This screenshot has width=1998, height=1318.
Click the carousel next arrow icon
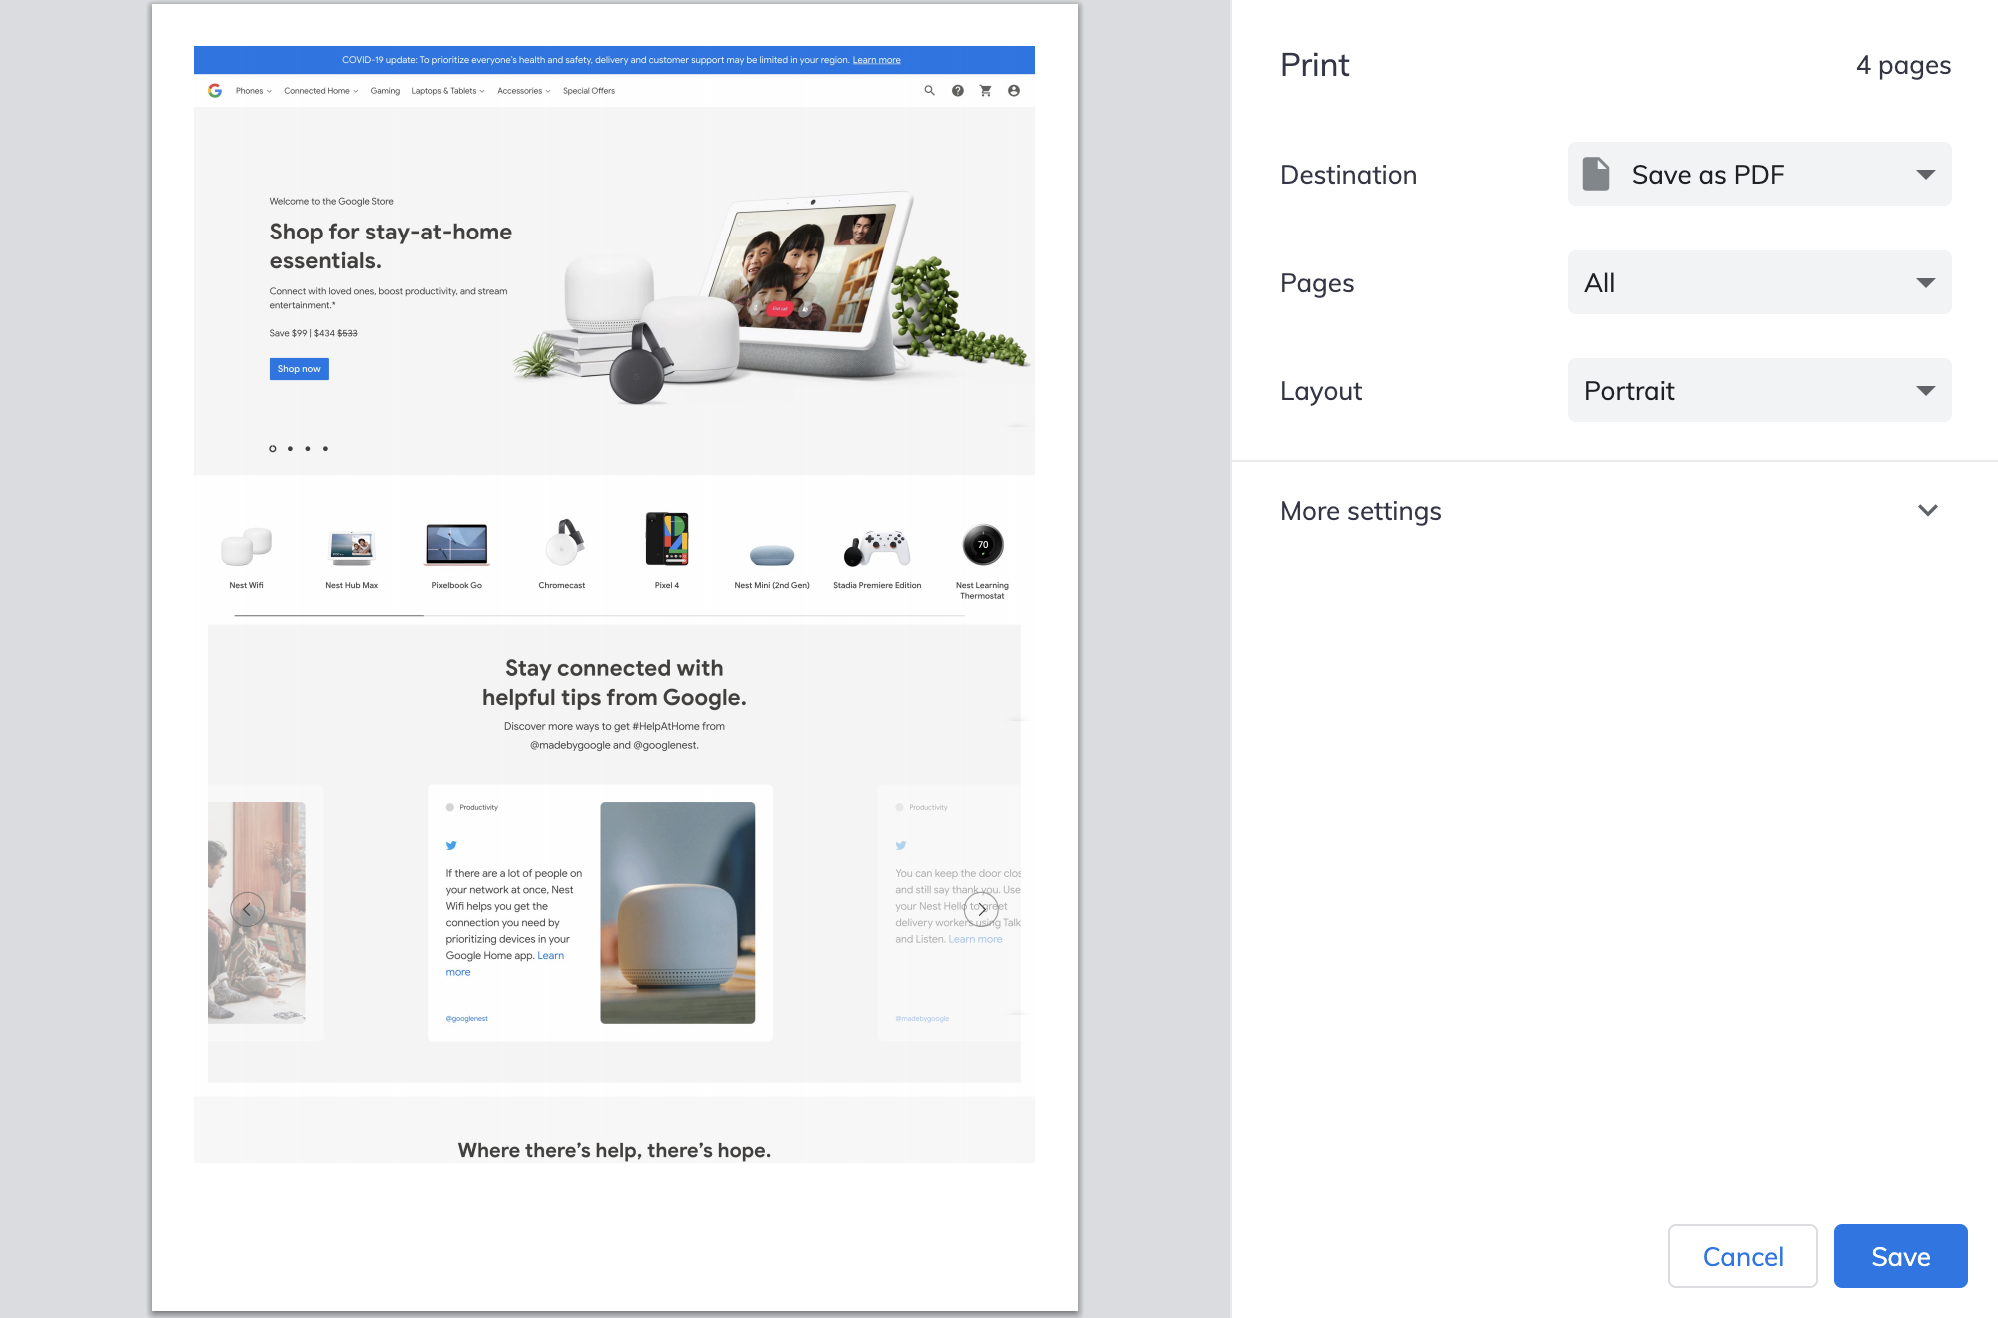coord(981,908)
